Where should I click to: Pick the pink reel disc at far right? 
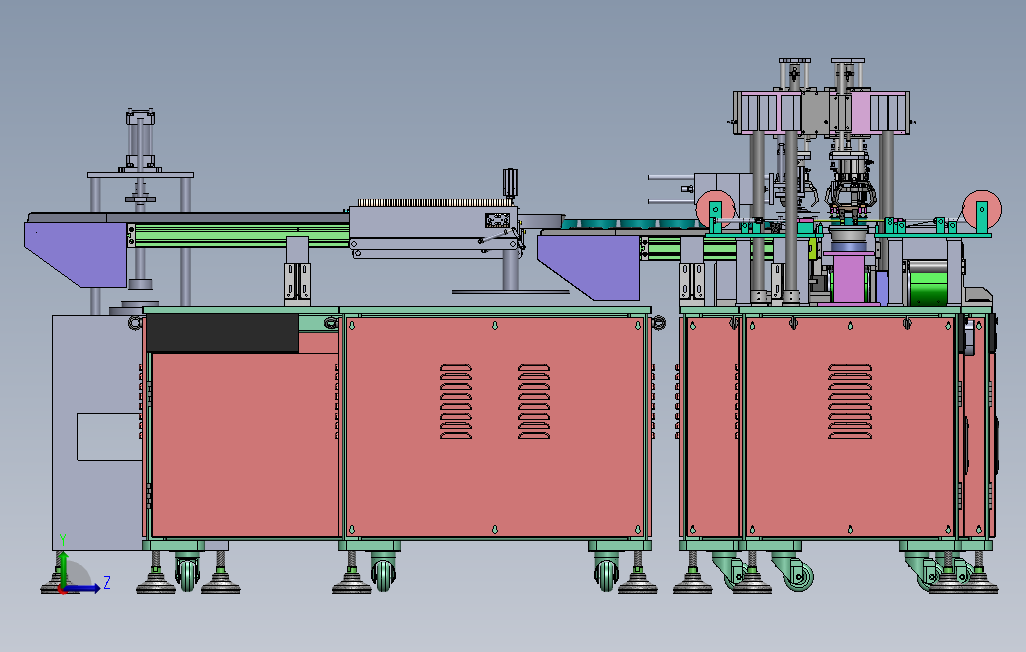[x=982, y=209]
